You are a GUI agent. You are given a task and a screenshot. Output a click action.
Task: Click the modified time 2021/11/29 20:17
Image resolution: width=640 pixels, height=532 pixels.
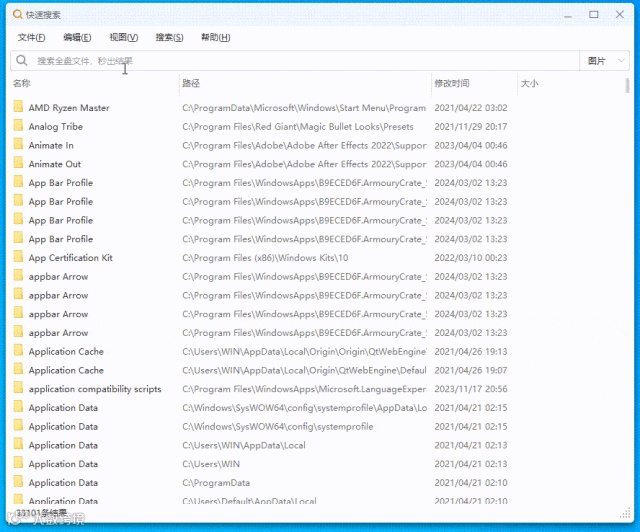click(x=471, y=127)
